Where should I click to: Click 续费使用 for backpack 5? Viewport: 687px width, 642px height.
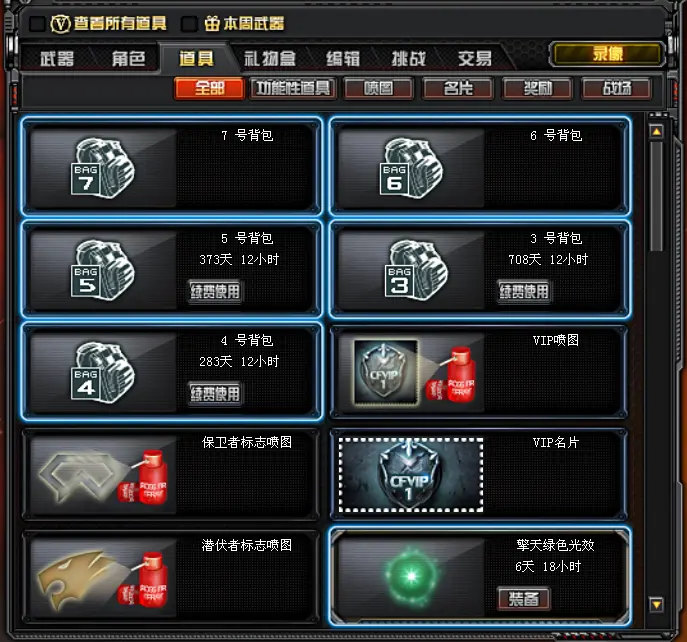[x=215, y=291]
